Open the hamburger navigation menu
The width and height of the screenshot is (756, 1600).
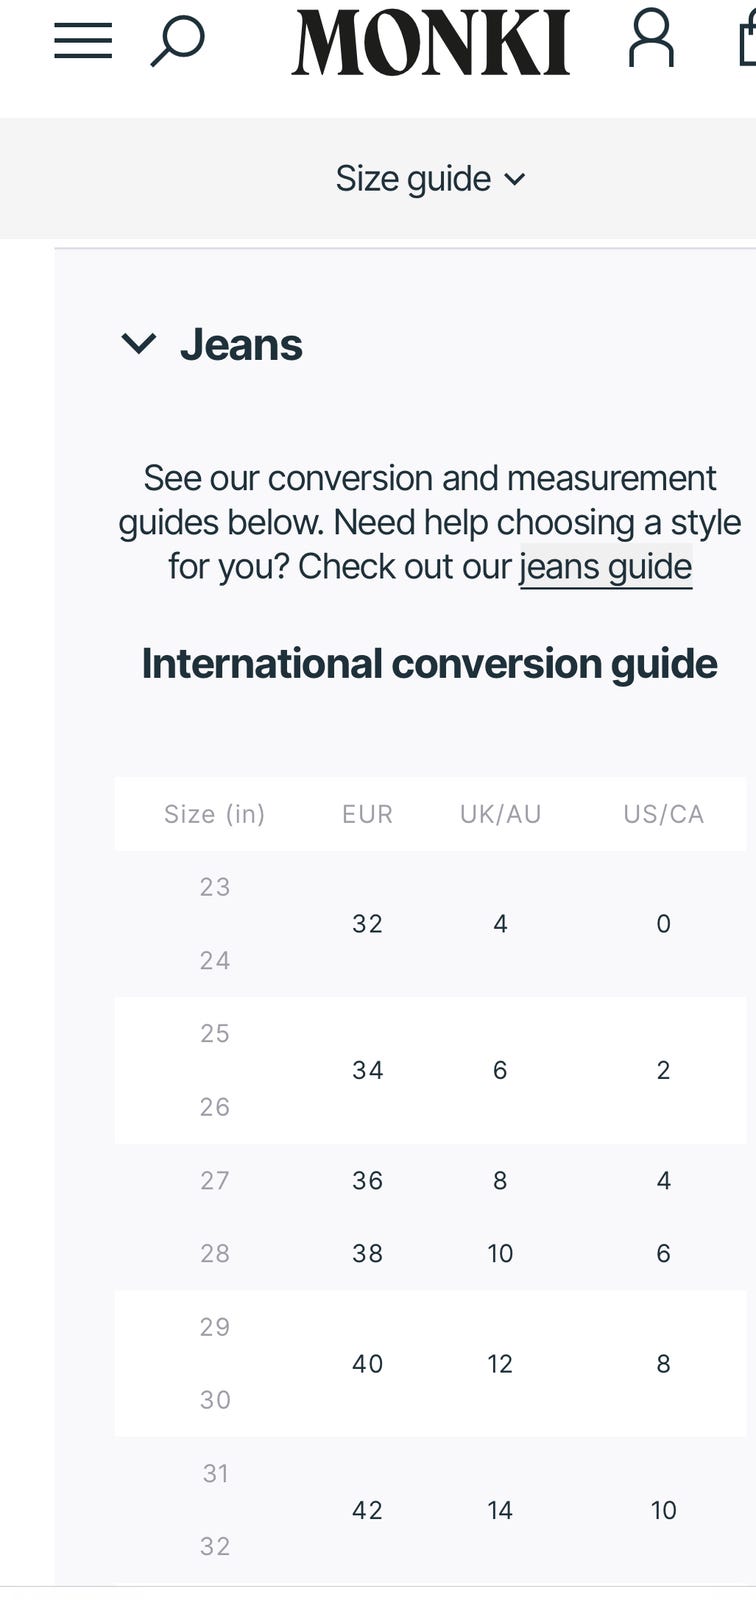pos(83,42)
